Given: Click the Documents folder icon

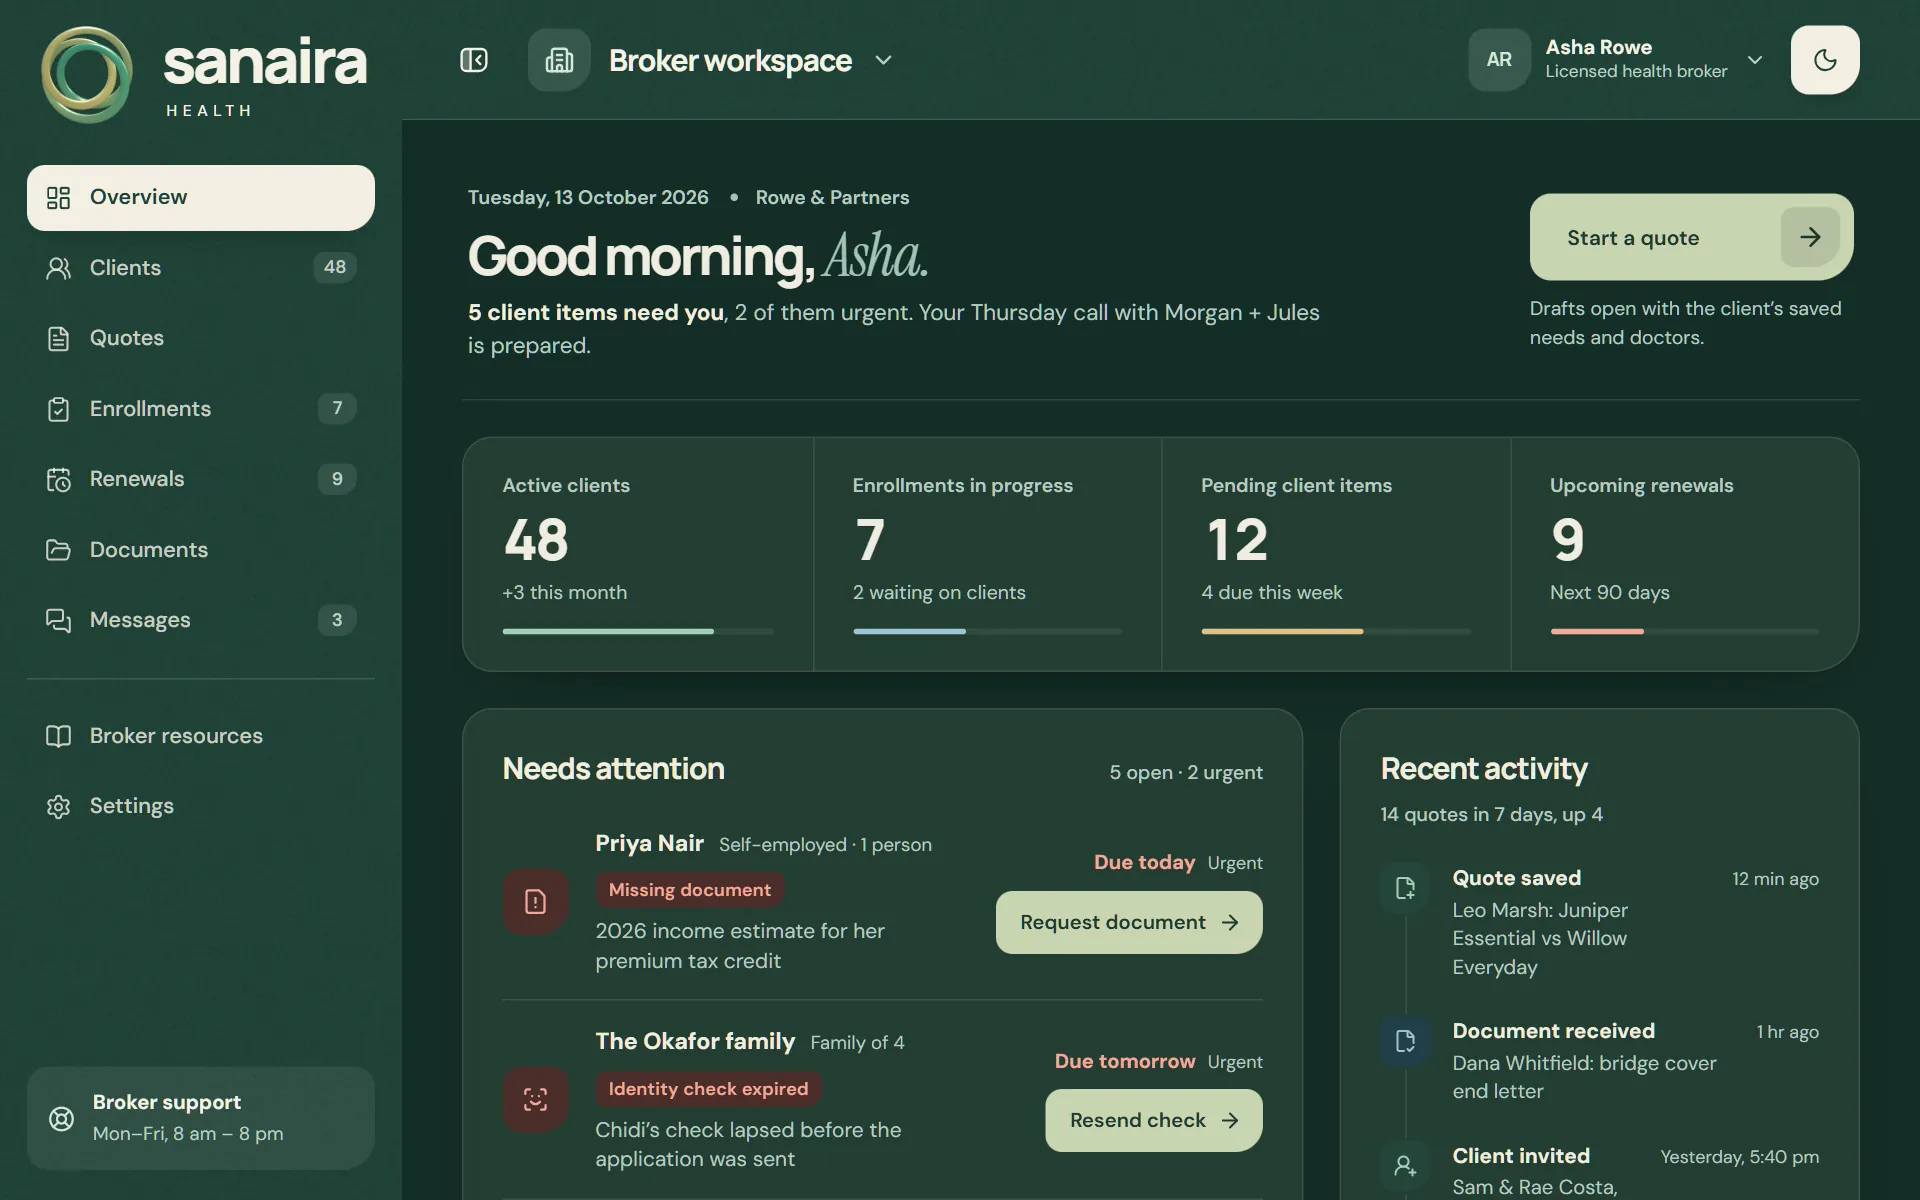Looking at the screenshot, I should tap(59, 550).
